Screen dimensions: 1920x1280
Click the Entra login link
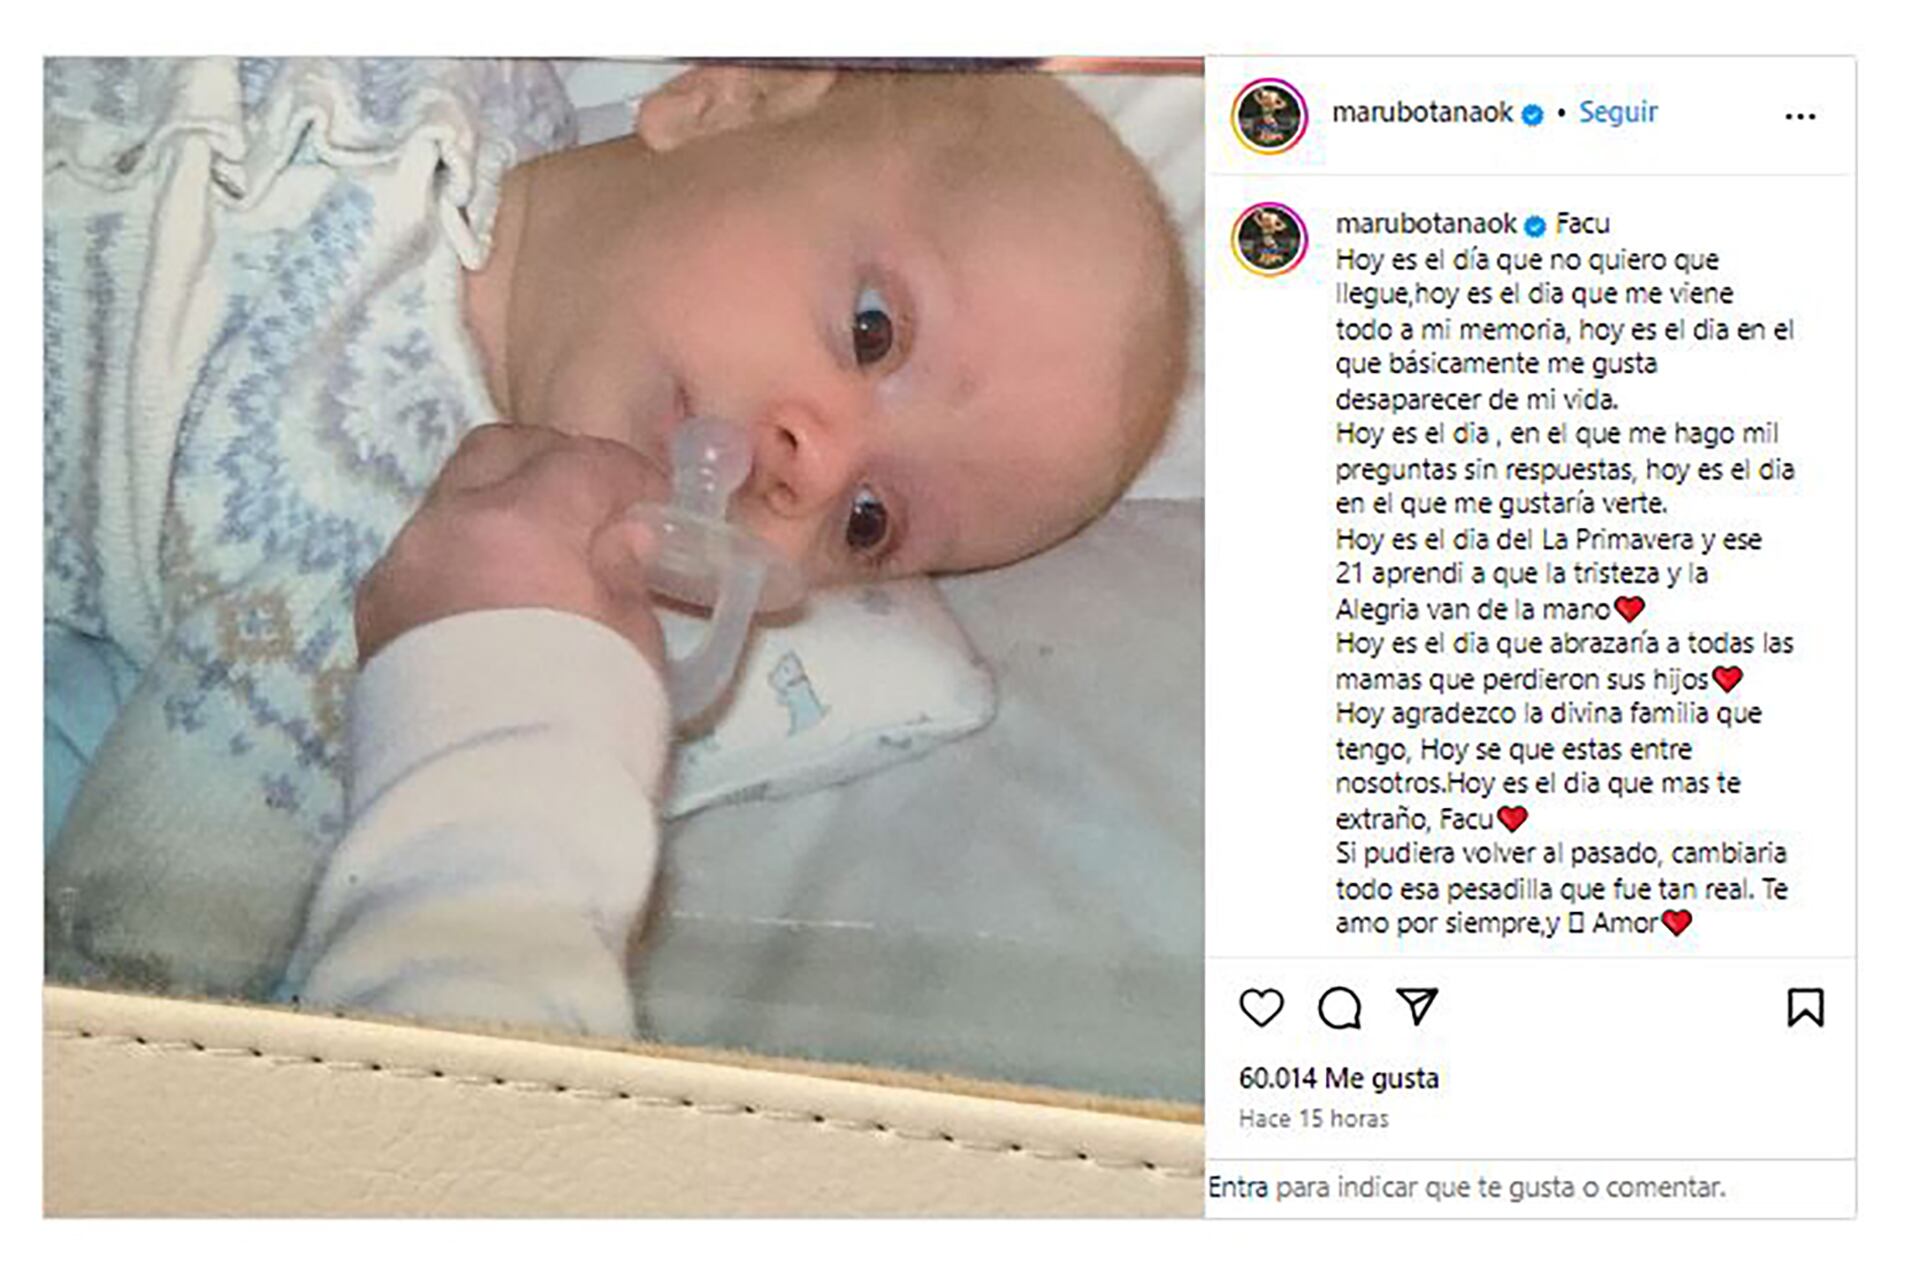pos(1238,1187)
